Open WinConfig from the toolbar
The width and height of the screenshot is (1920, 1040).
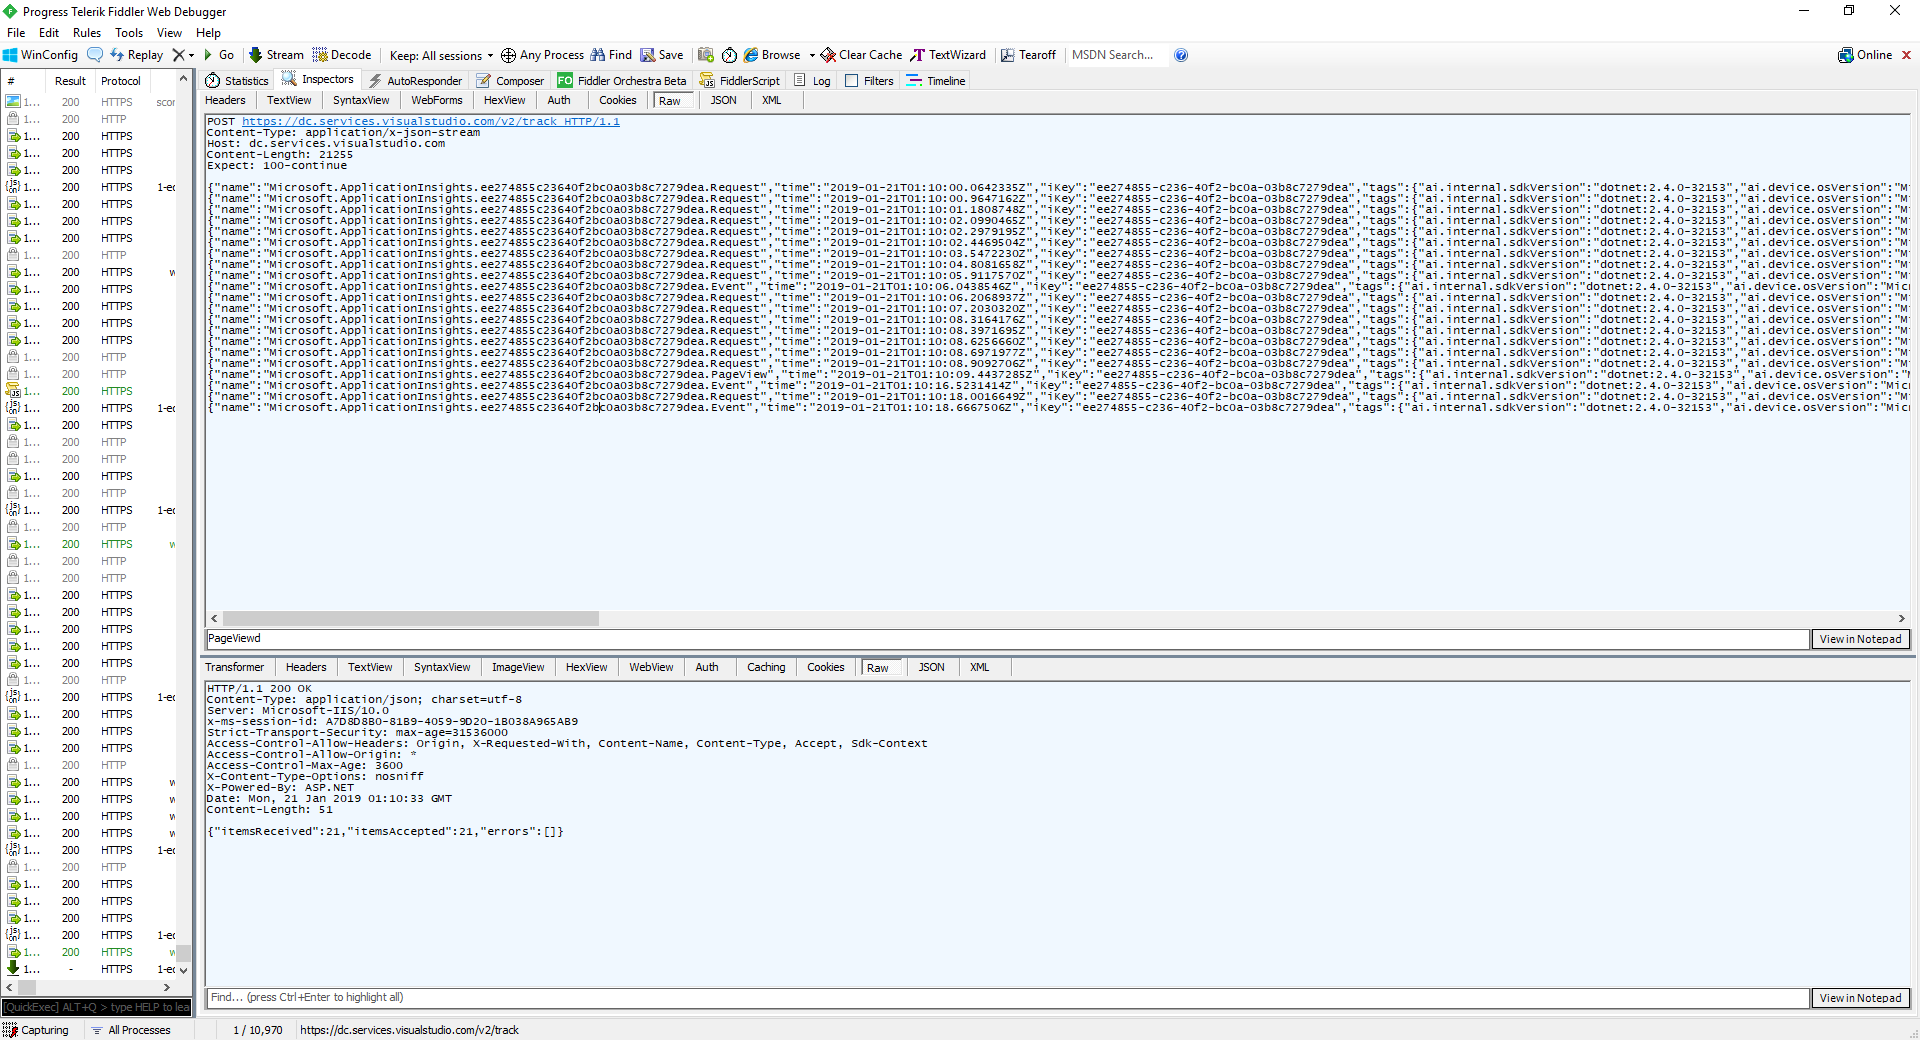coord(40,55)
